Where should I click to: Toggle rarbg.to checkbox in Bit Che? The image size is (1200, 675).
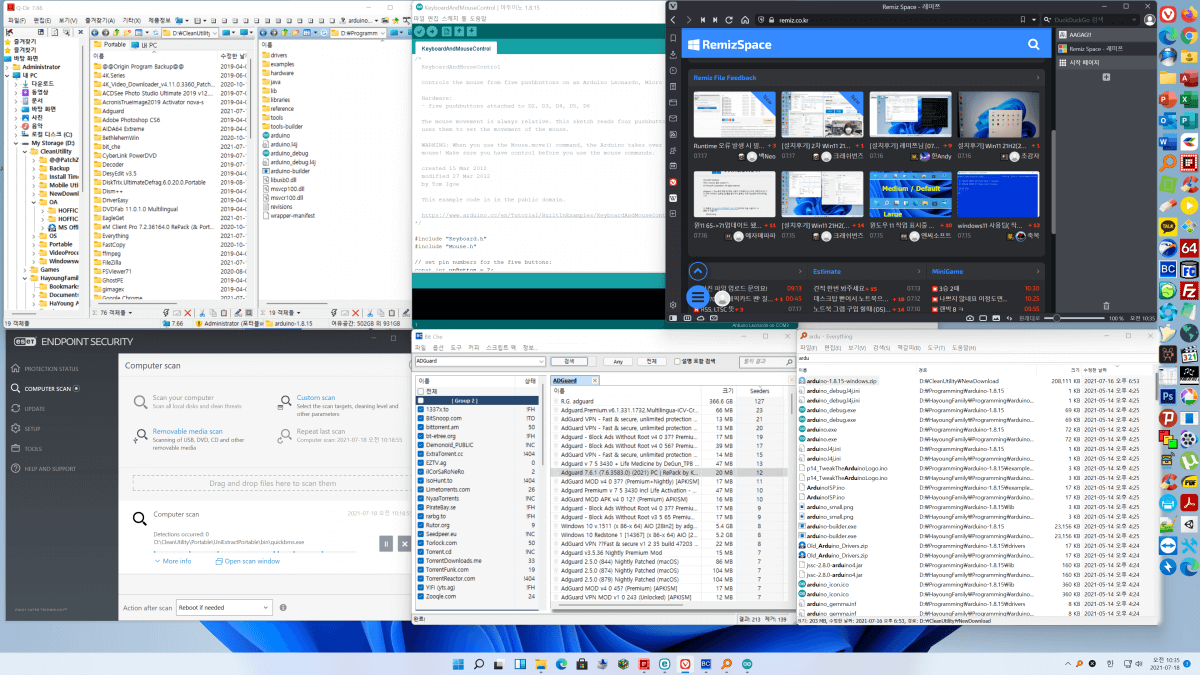421,516
